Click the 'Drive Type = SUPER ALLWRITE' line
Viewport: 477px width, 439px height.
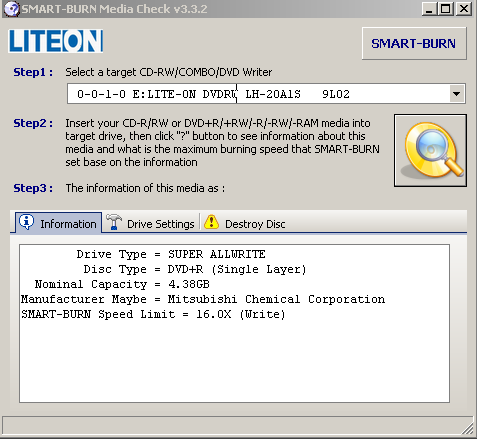point(171,254)
